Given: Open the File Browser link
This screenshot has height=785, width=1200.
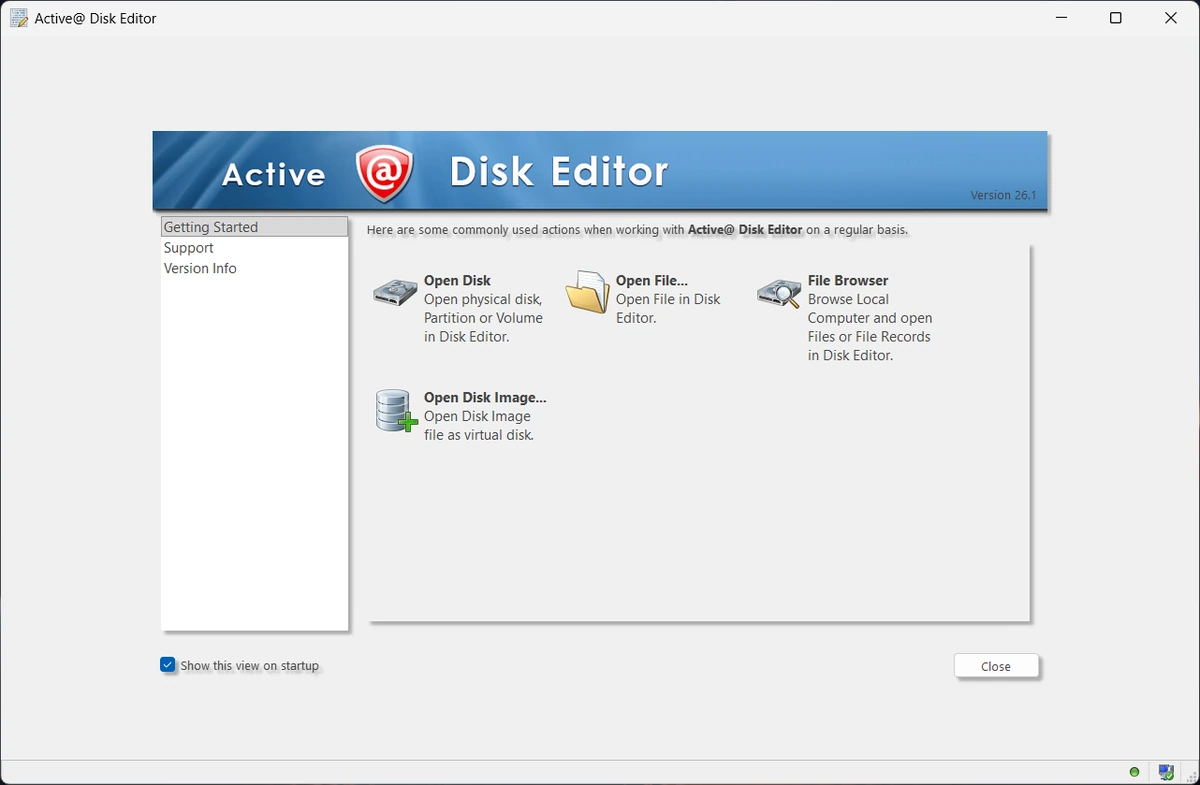Looking at the screenshot, I should 848,281.
